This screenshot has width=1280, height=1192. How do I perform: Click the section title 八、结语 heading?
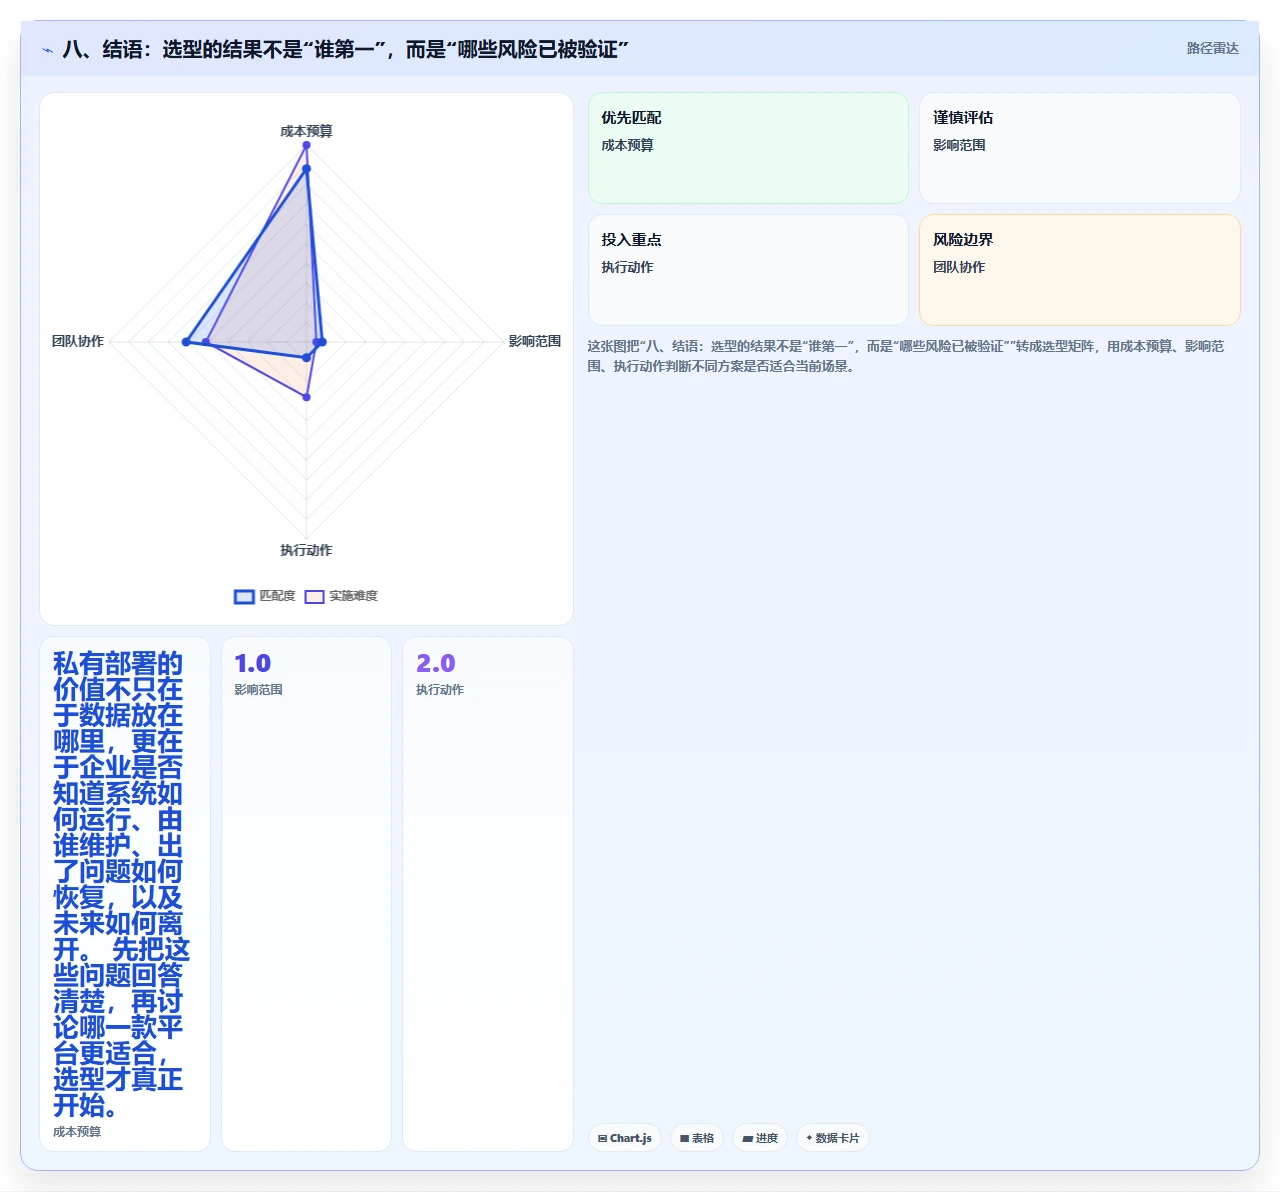tap(345, 49)
